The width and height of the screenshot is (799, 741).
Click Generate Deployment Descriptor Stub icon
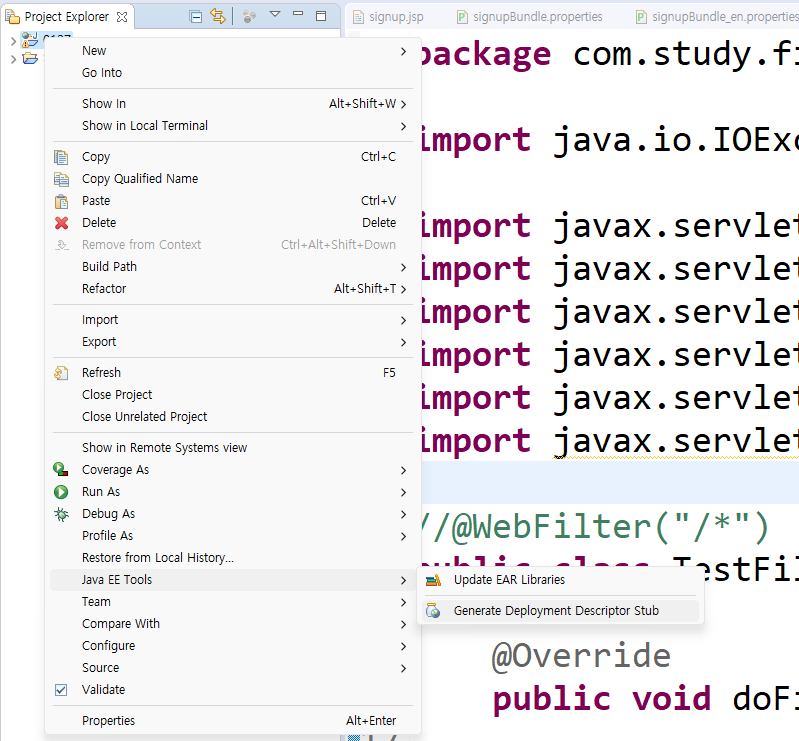pyautogui.click(x=433, y=611)
